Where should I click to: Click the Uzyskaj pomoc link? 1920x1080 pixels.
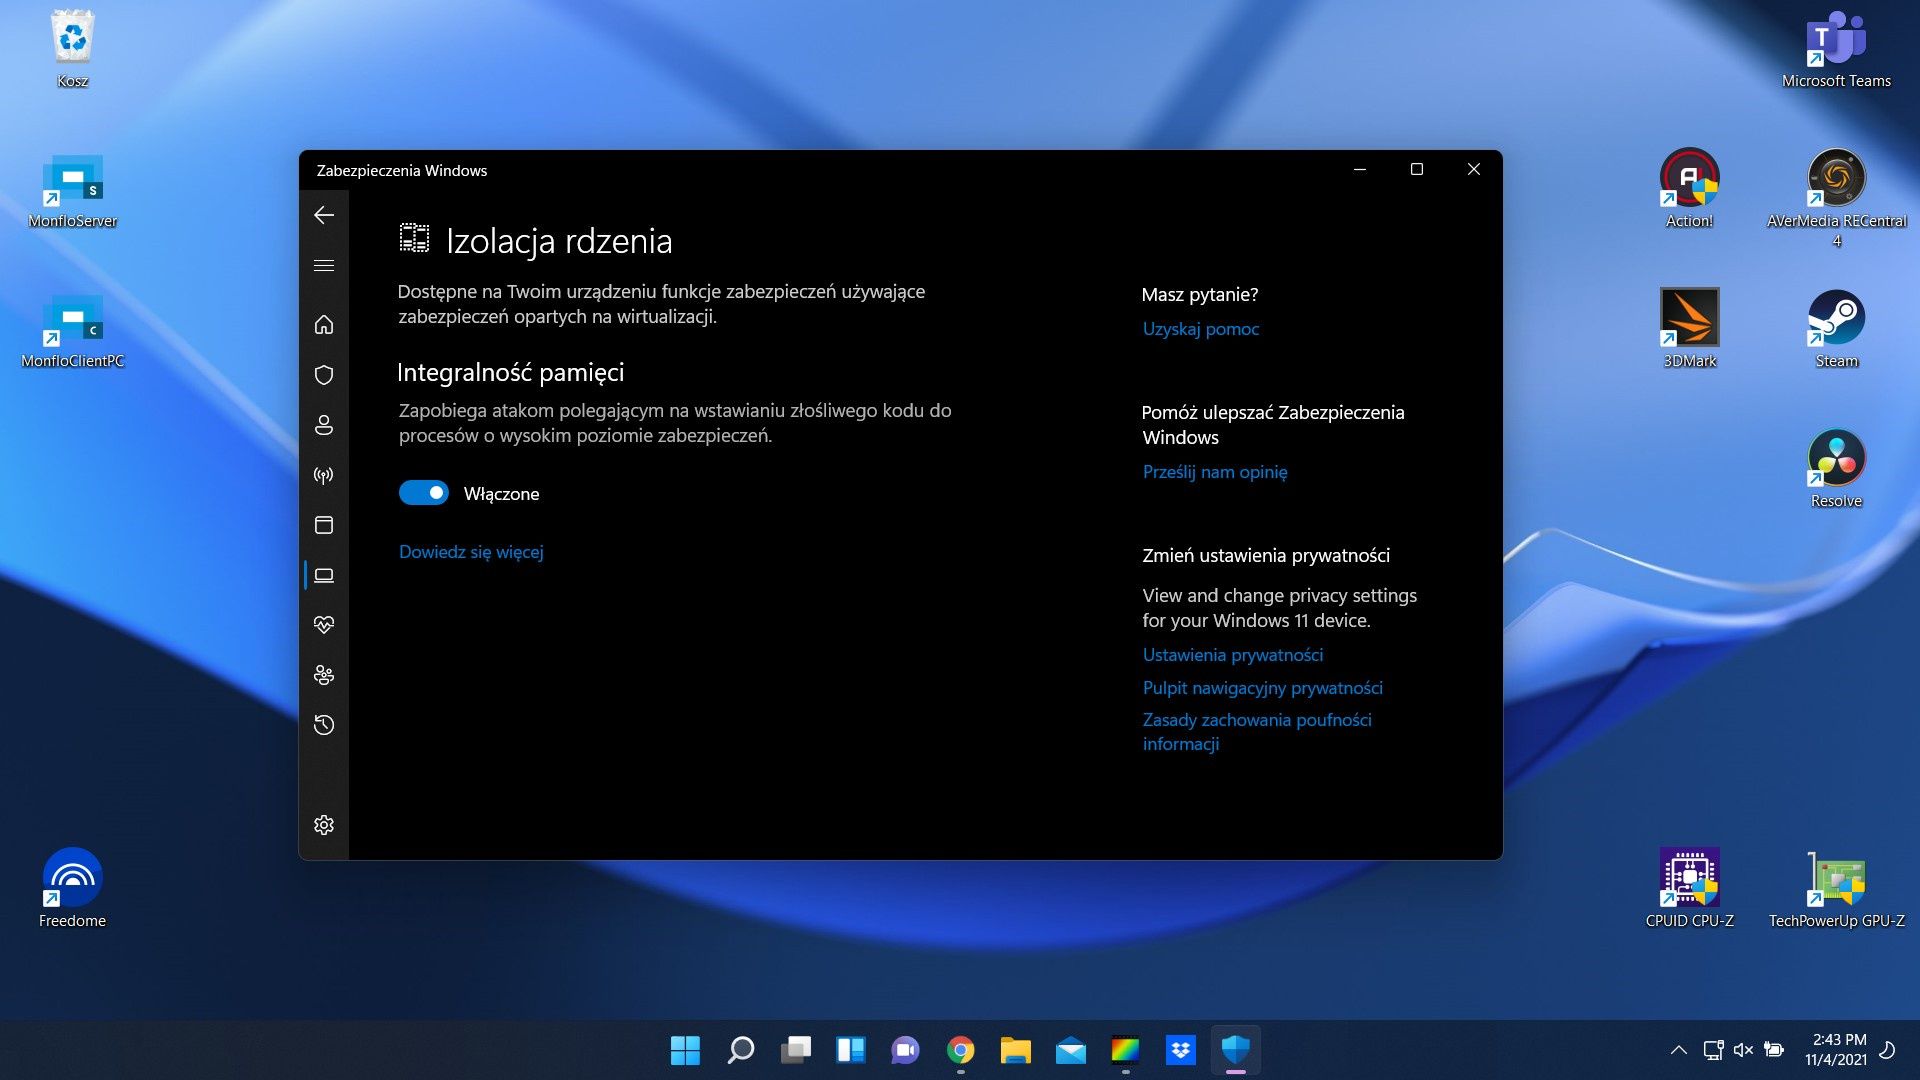click(x=1201, y=329)
